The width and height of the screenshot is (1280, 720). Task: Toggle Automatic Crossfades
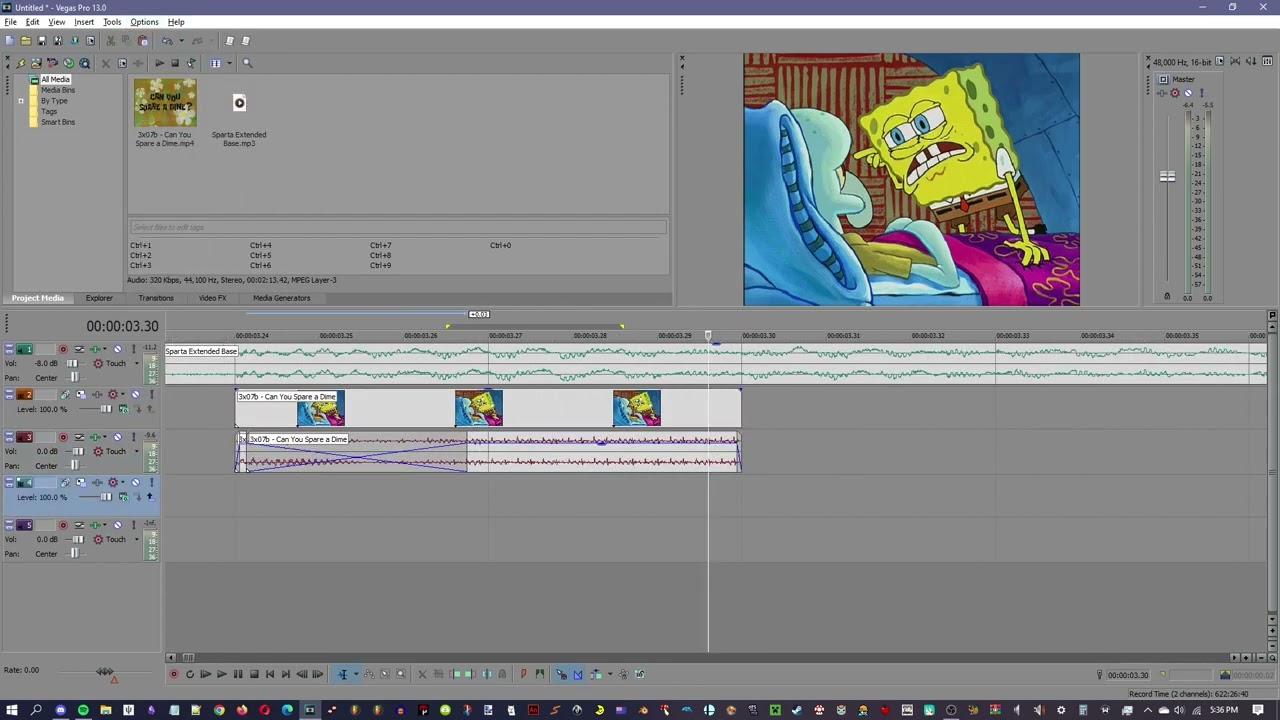pyautogui.click(x=577, y=674)
